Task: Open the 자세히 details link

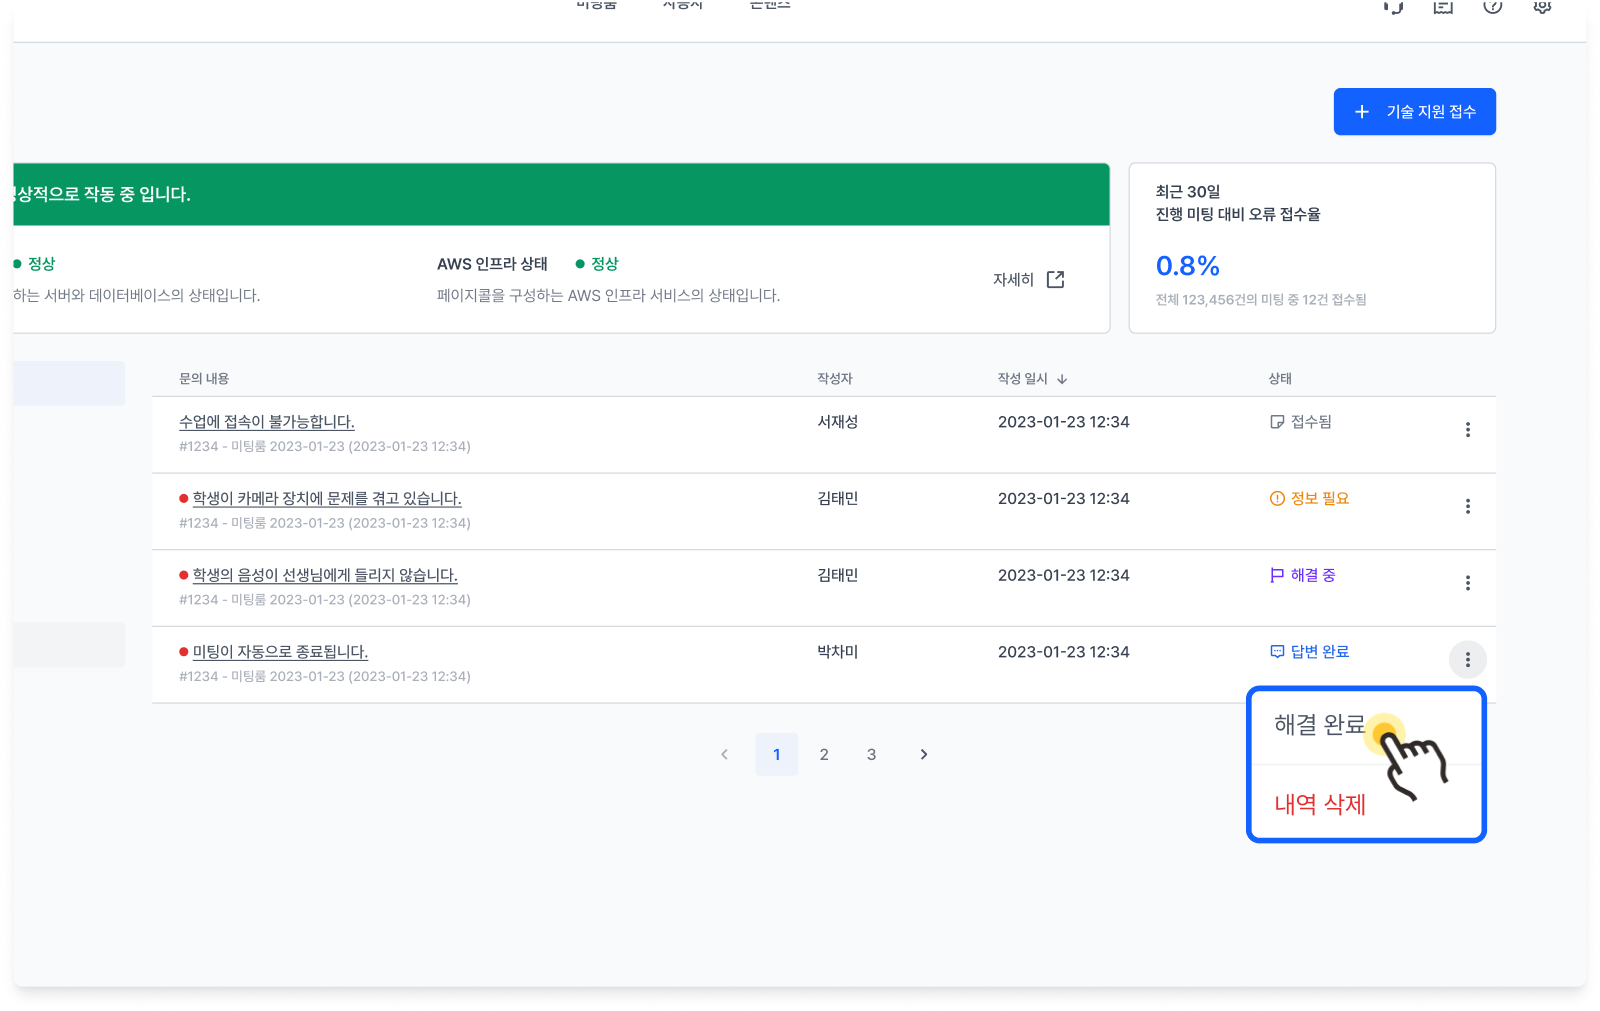Action: 1028,280
